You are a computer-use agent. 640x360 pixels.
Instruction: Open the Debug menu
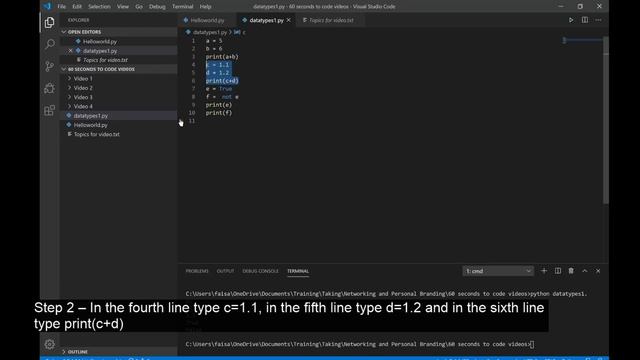(157, 7)
